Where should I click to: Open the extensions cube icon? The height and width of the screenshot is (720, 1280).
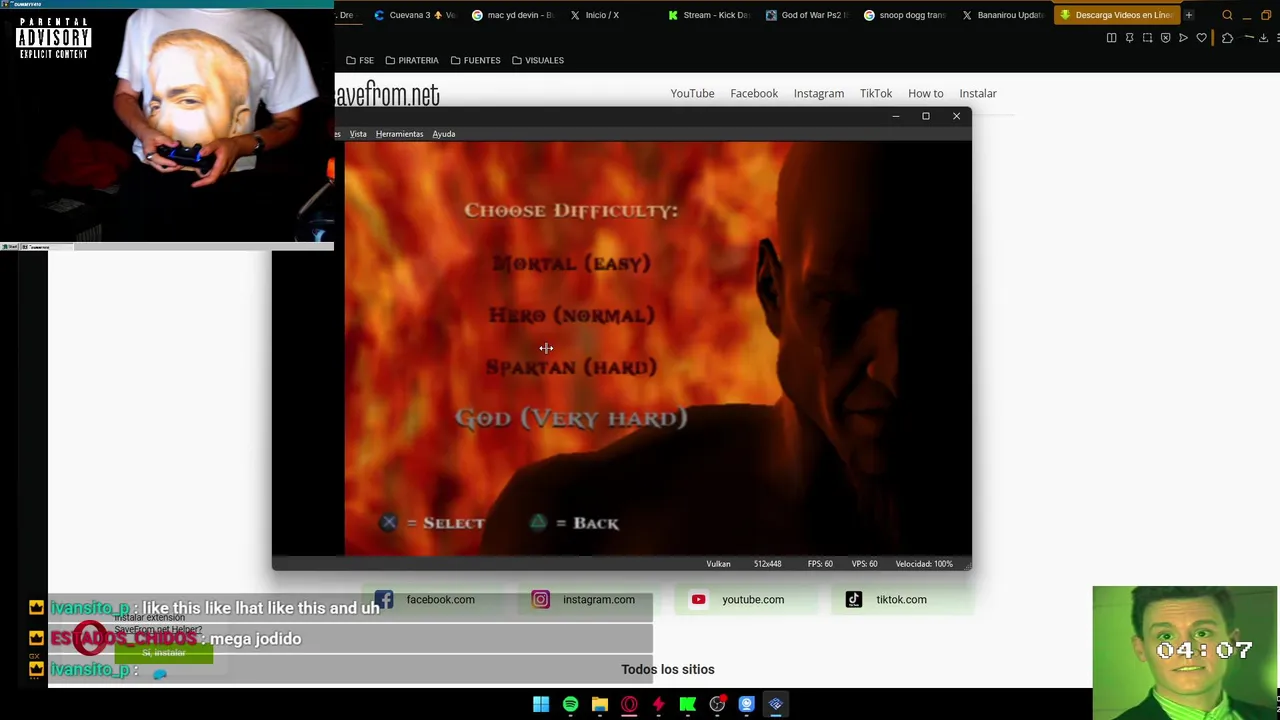coord(1228,38)
